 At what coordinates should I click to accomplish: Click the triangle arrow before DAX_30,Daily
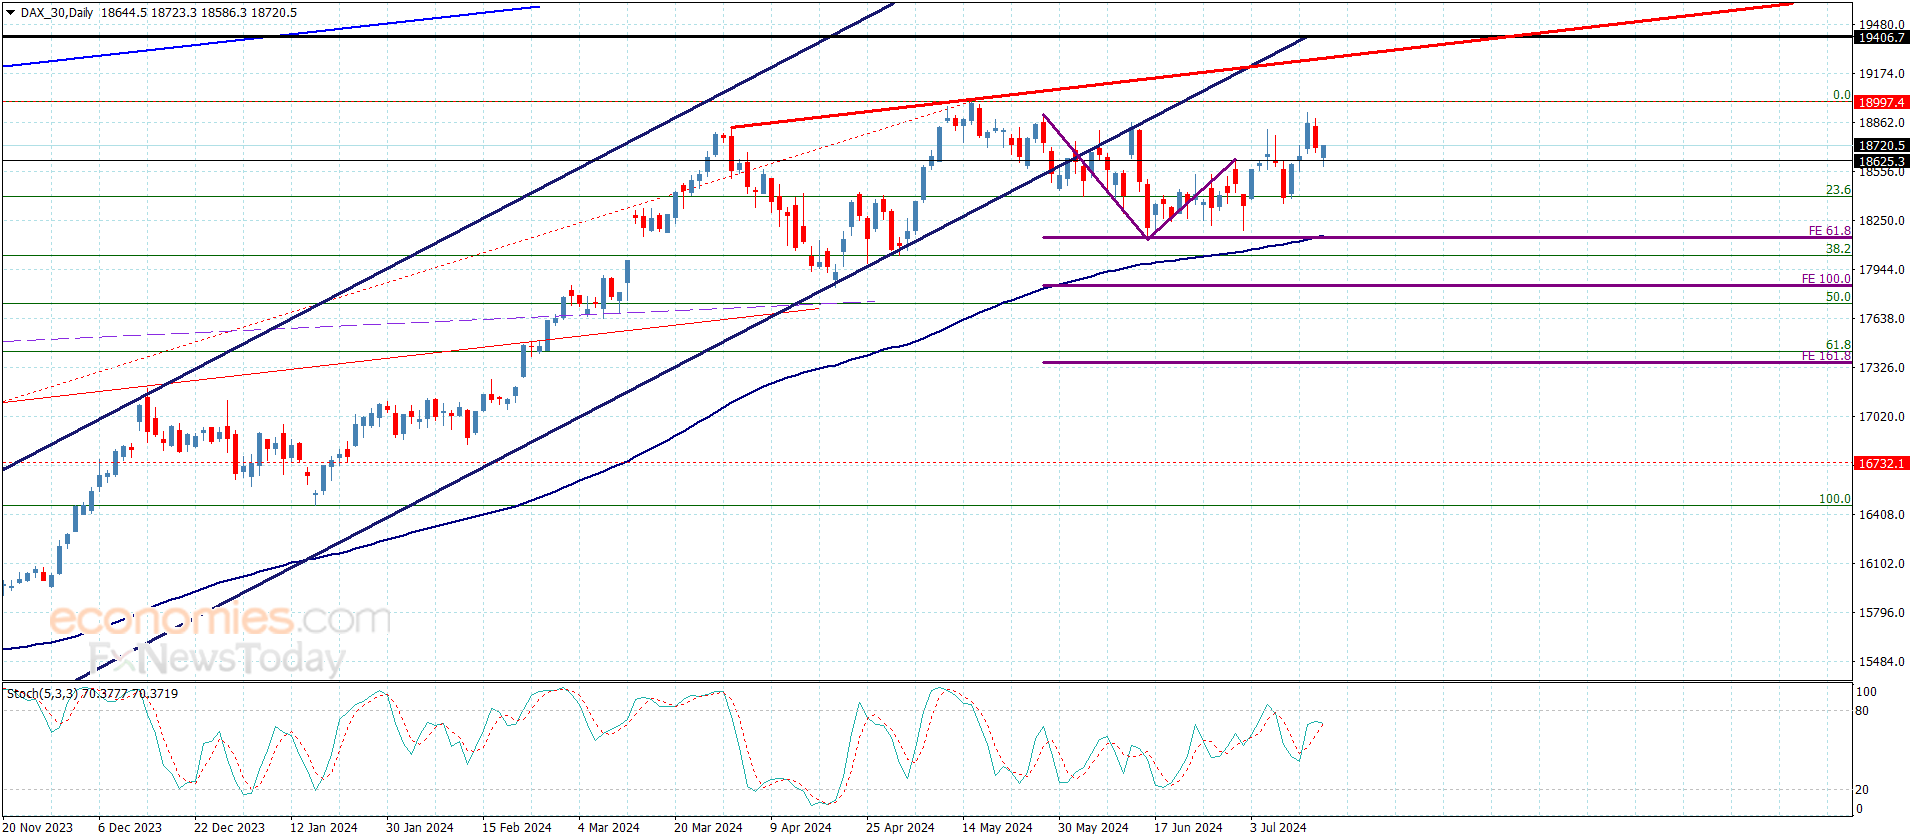click(x=10, y=13)
